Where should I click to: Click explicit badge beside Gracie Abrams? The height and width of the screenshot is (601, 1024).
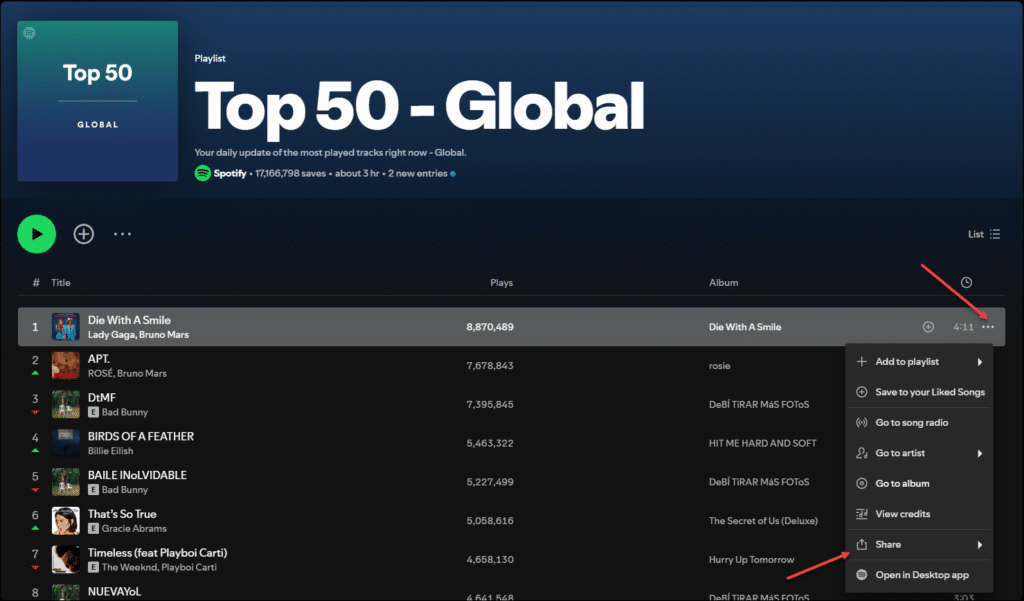[x=93, y=528]
